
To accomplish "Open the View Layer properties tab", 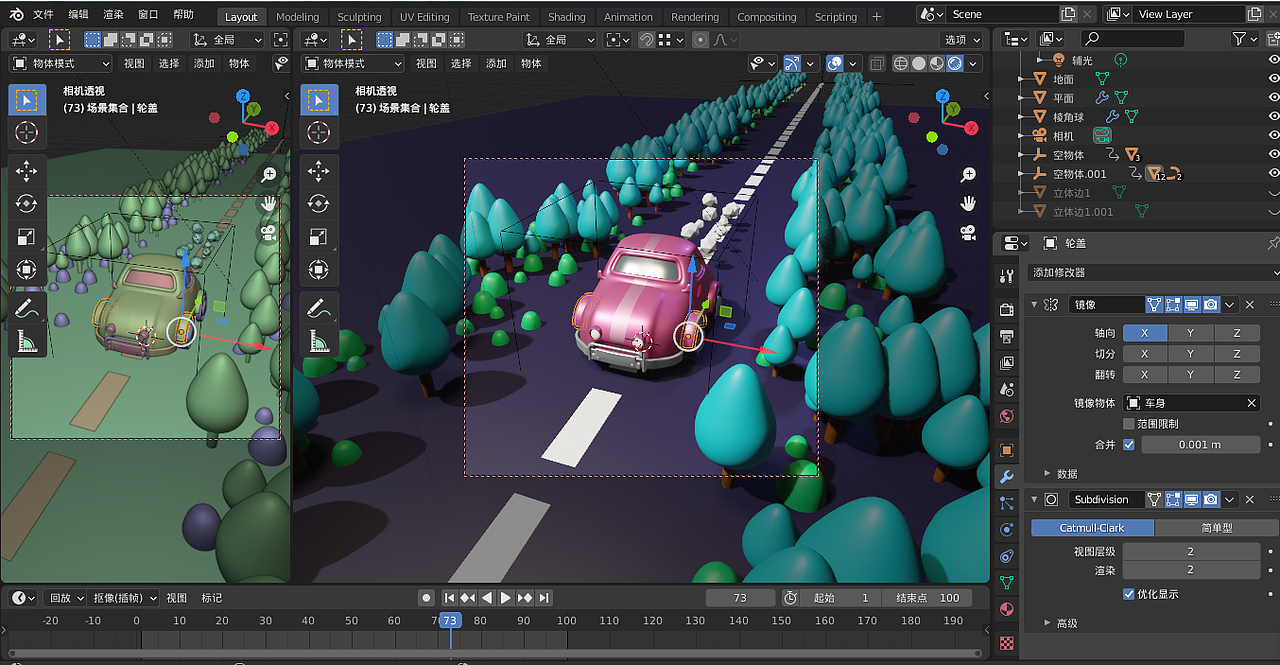I will click(1007, 362).
